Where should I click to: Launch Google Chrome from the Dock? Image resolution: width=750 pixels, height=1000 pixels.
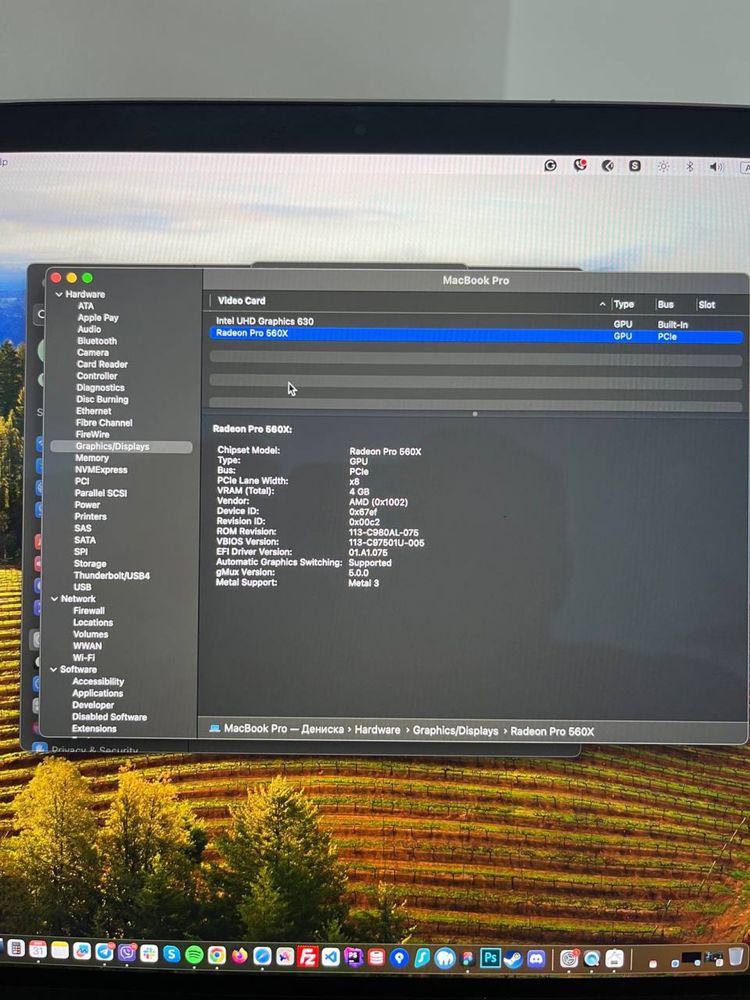tap(217, 955)
